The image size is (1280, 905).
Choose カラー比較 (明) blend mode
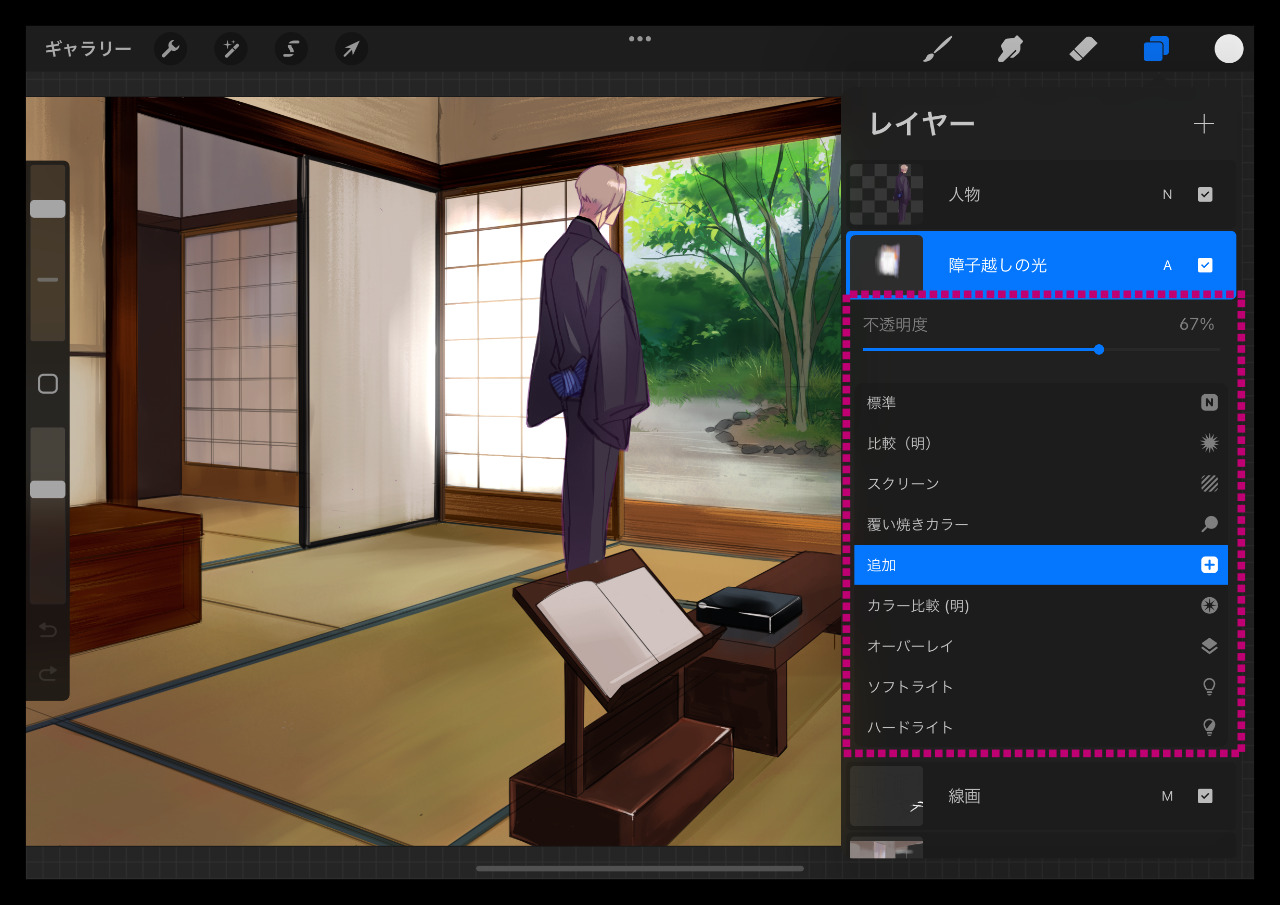1041,606
